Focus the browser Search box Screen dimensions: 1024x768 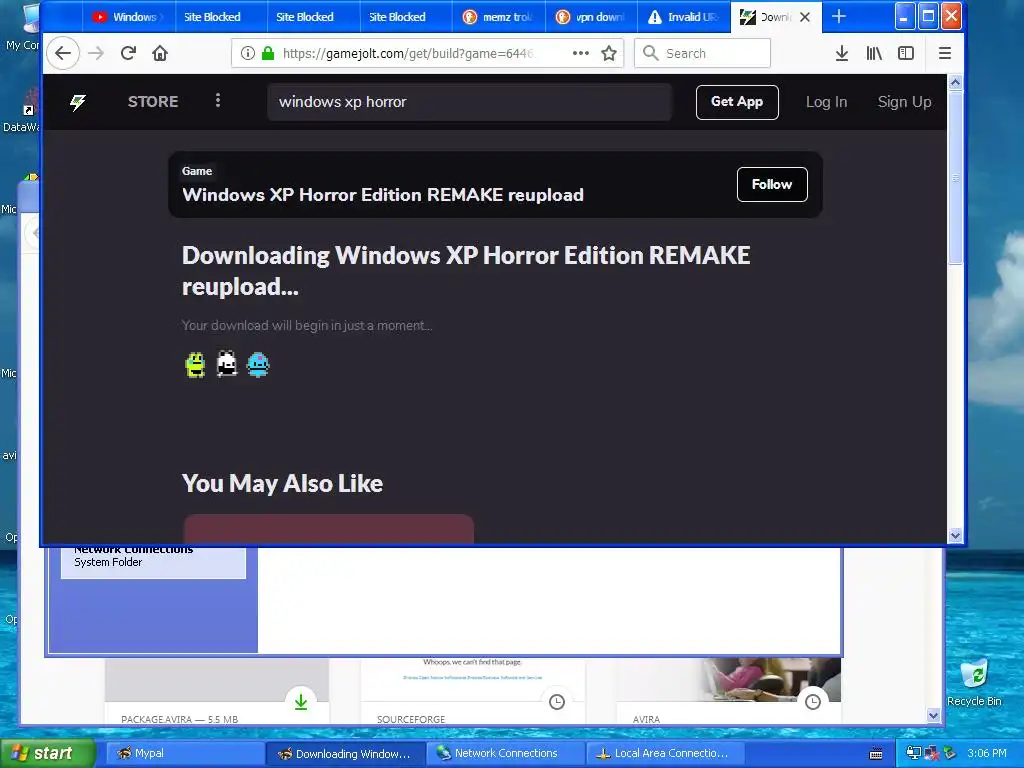[702, 54]
